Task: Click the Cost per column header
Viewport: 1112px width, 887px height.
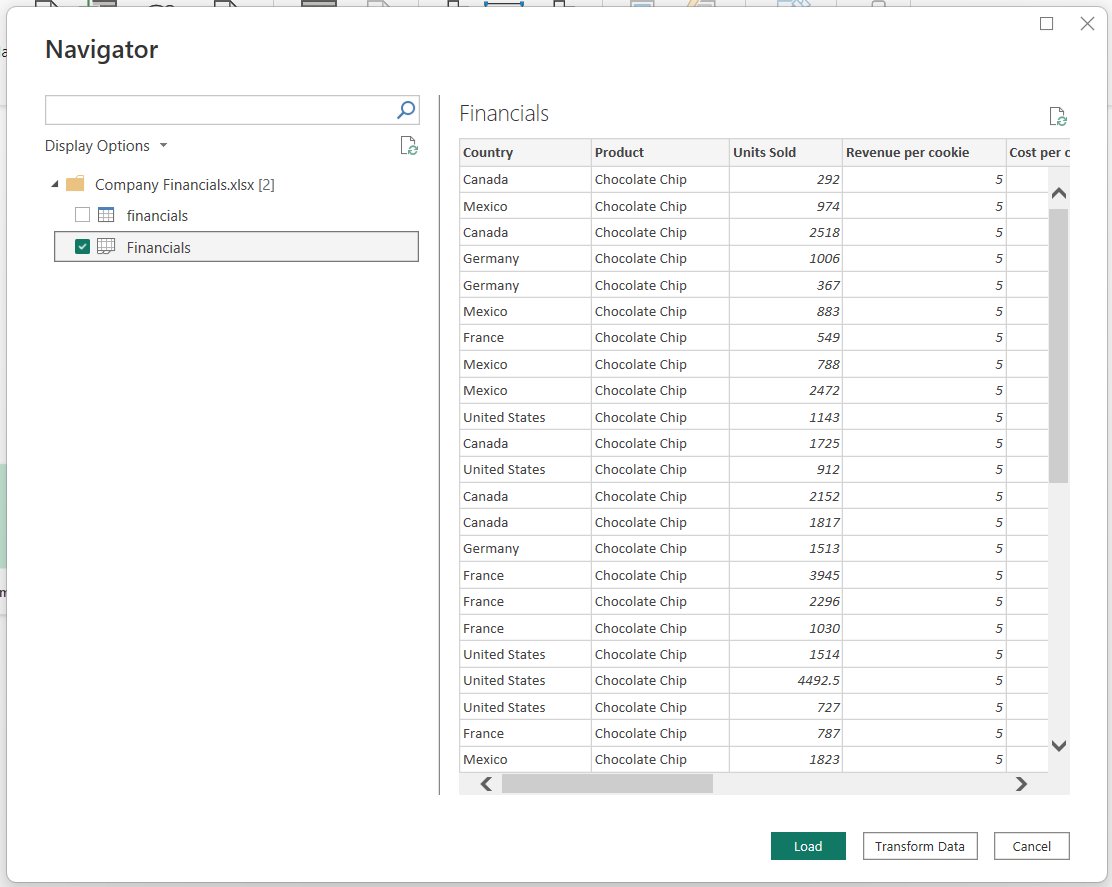Action: pos(1038,152)
